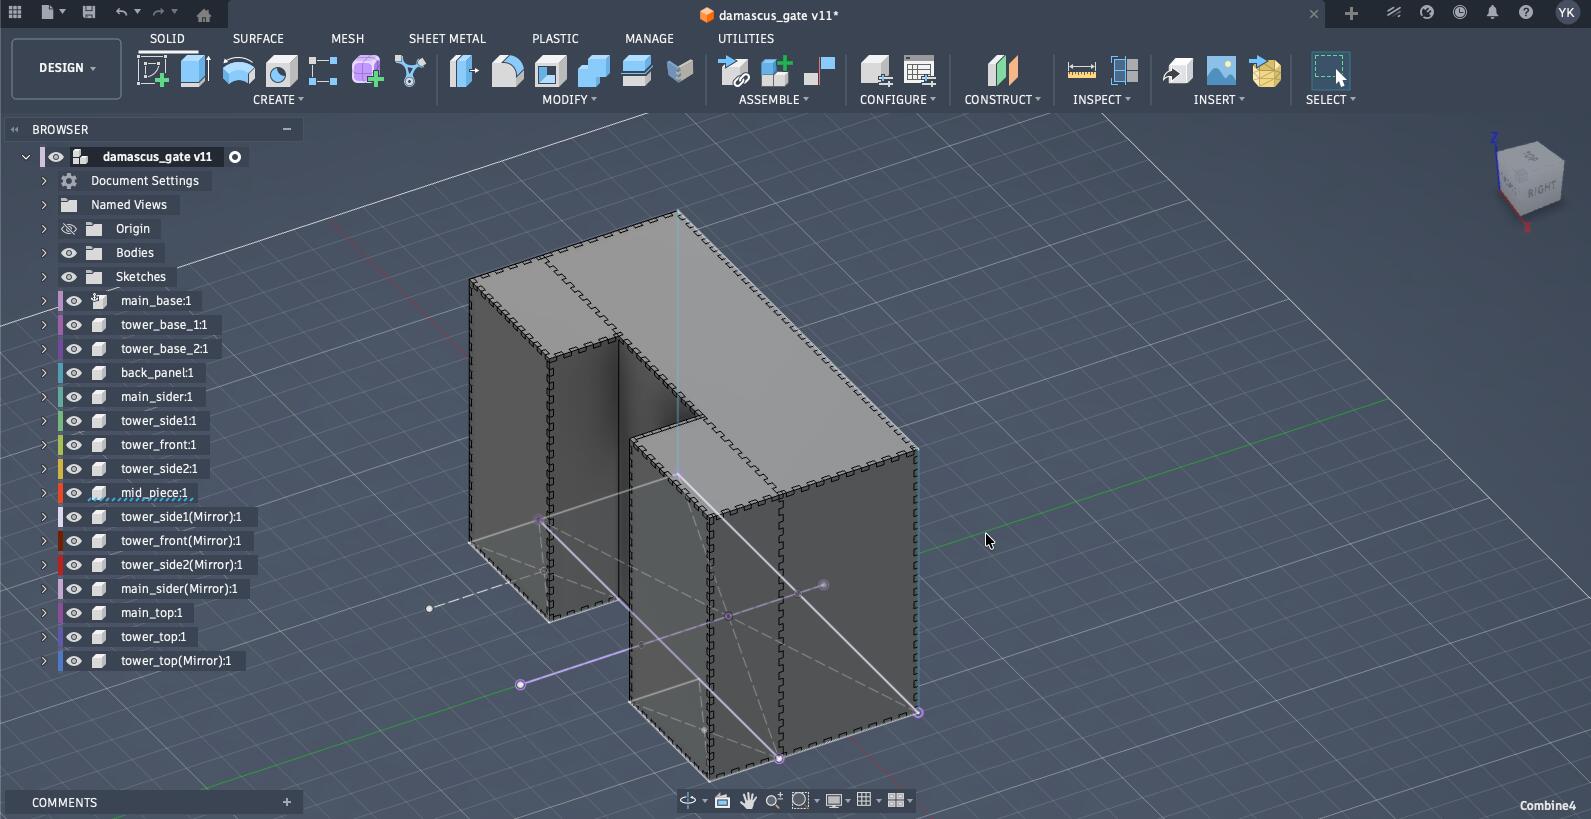Switch to the SHEET METAL tab
Screen dimensions: 1591x819
tap(447, 38)
